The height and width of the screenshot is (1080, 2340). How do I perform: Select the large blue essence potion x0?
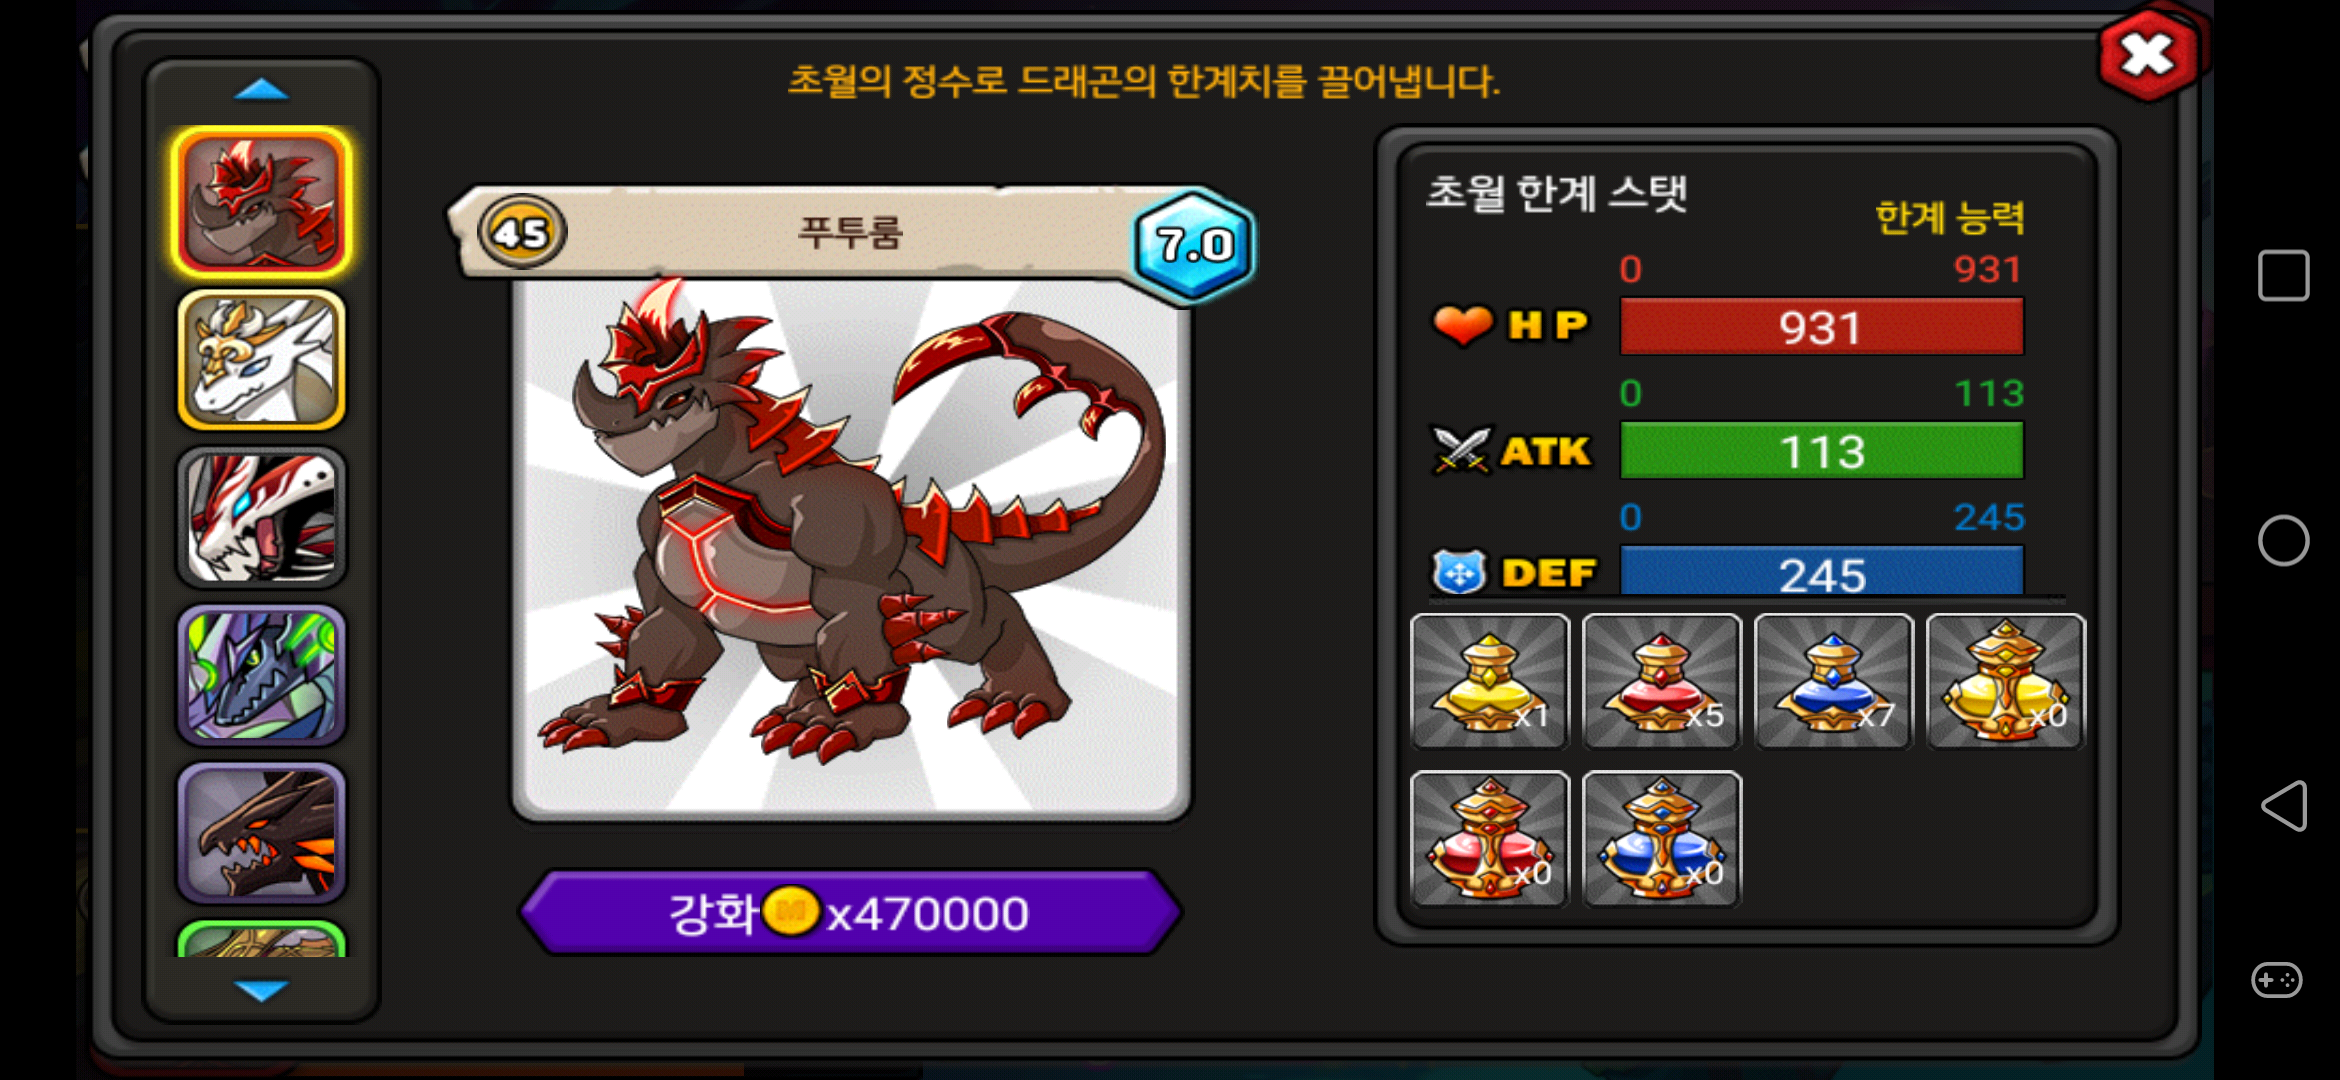[x=1662, y=839]
